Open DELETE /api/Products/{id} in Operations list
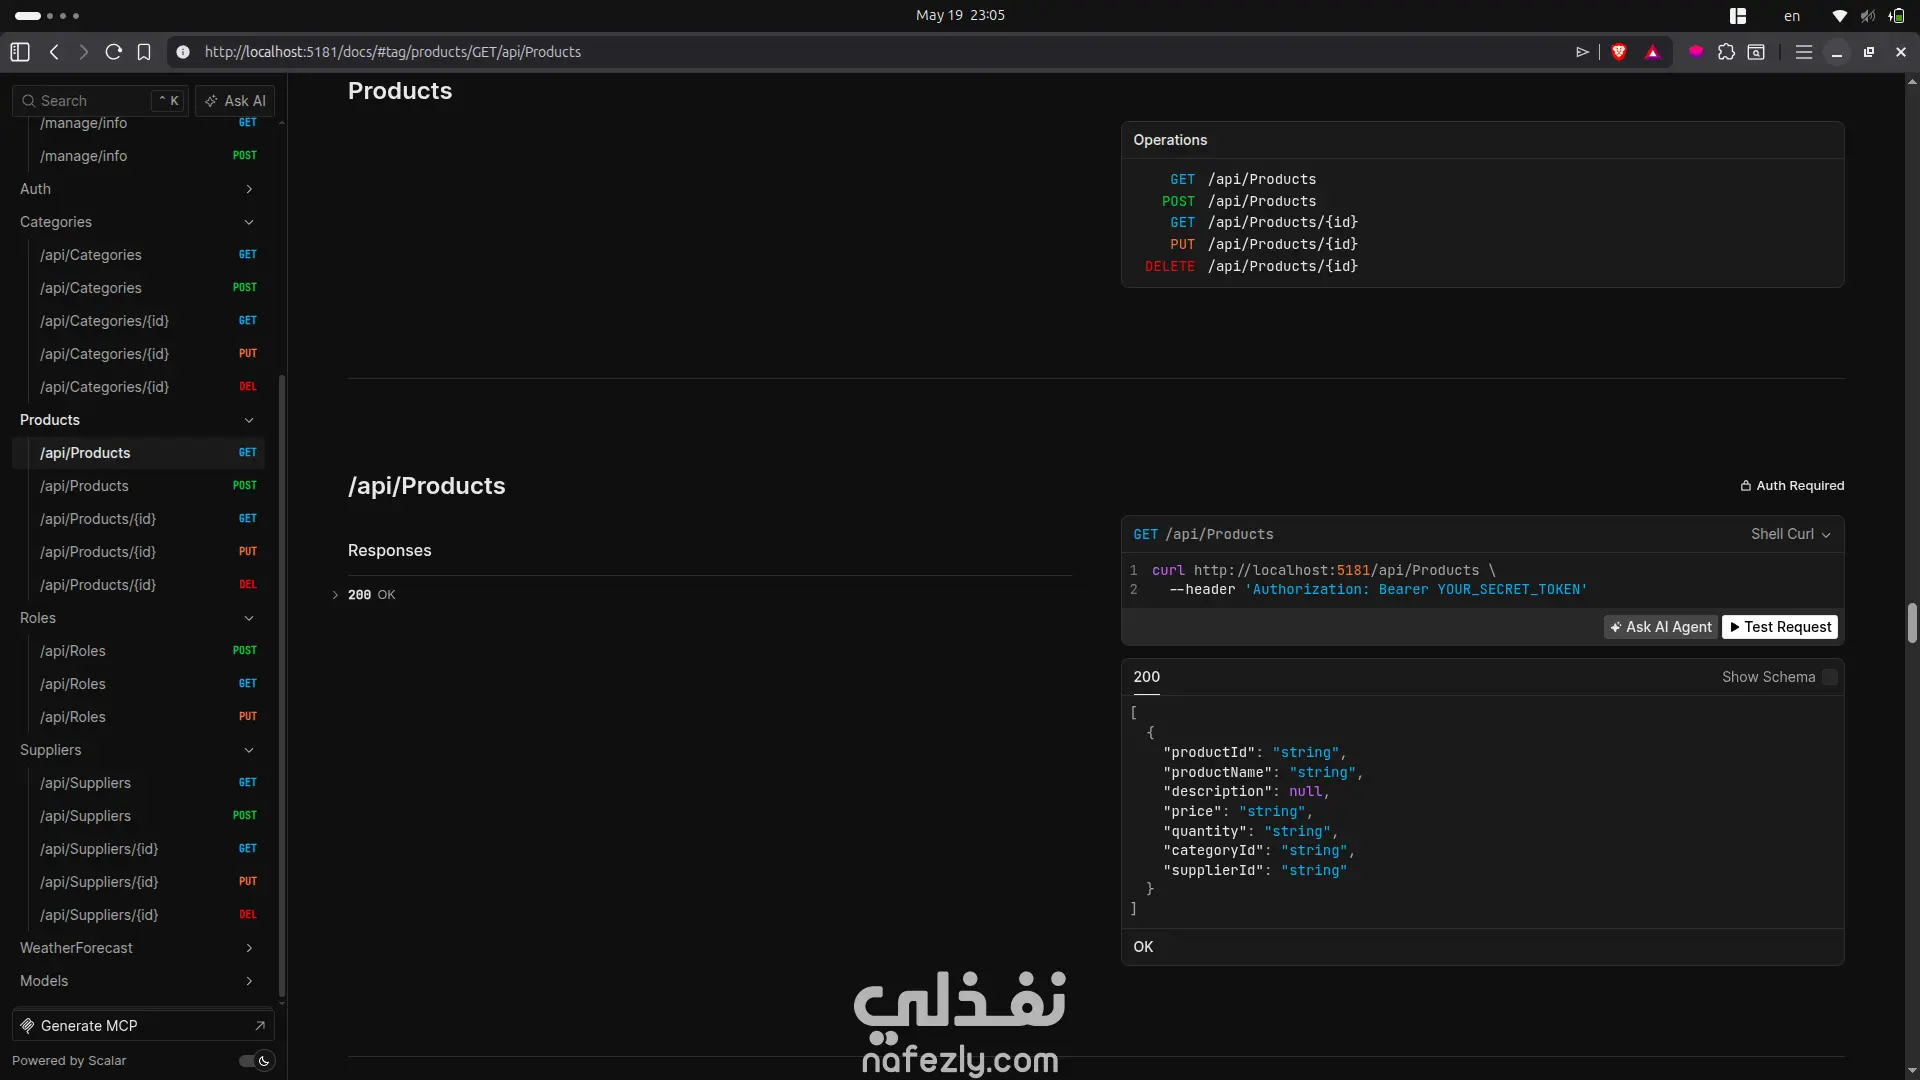 pyautogui.click(x=1251, y=266)
